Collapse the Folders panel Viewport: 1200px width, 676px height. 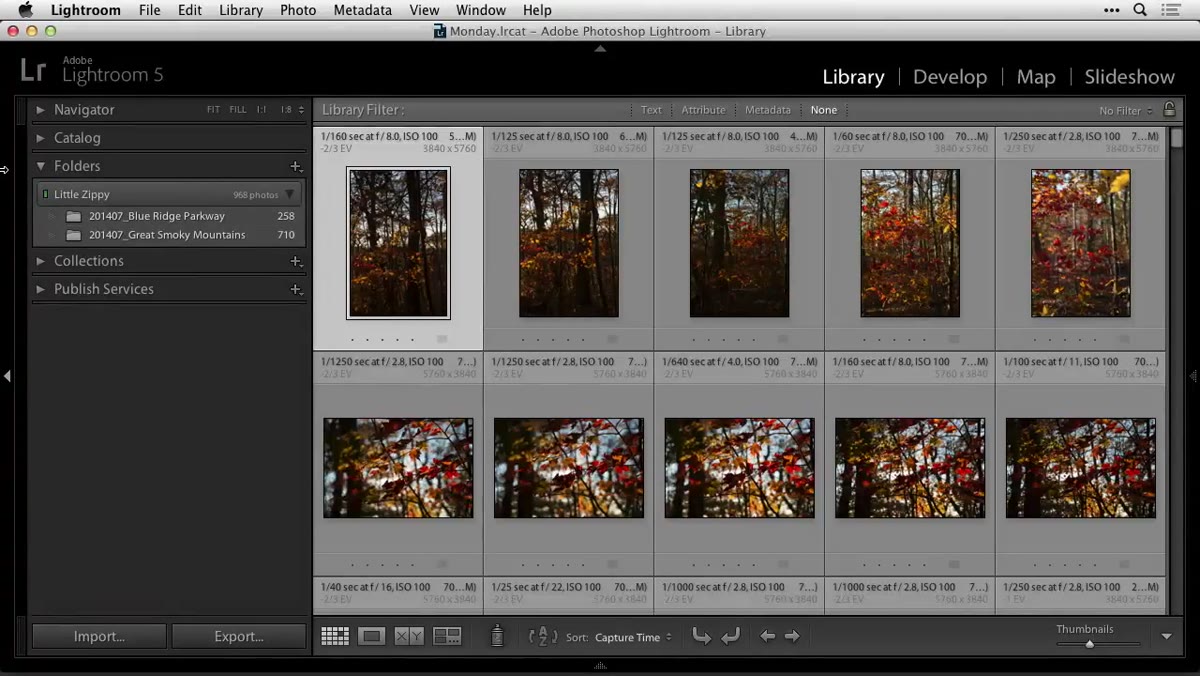[41, 166]
